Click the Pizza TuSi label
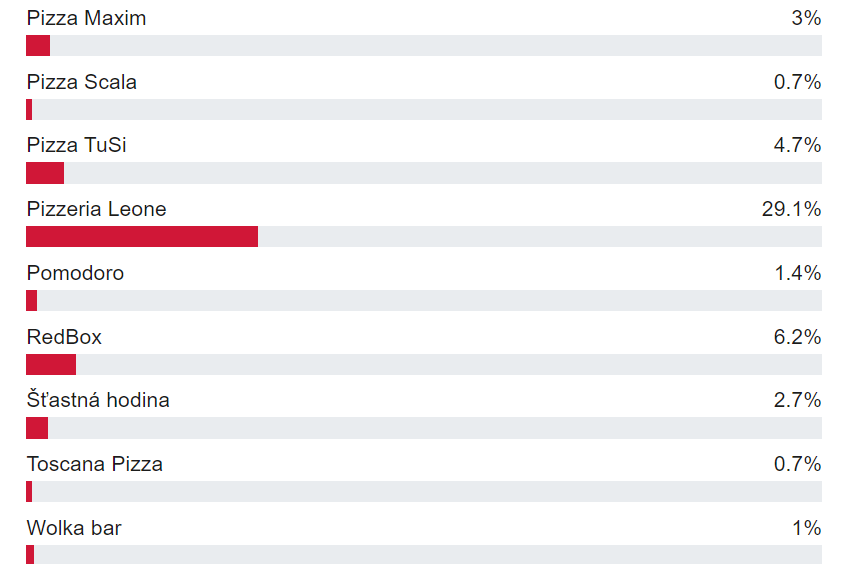The width and height of the screenshot is (850, 564). pos(76,146)
